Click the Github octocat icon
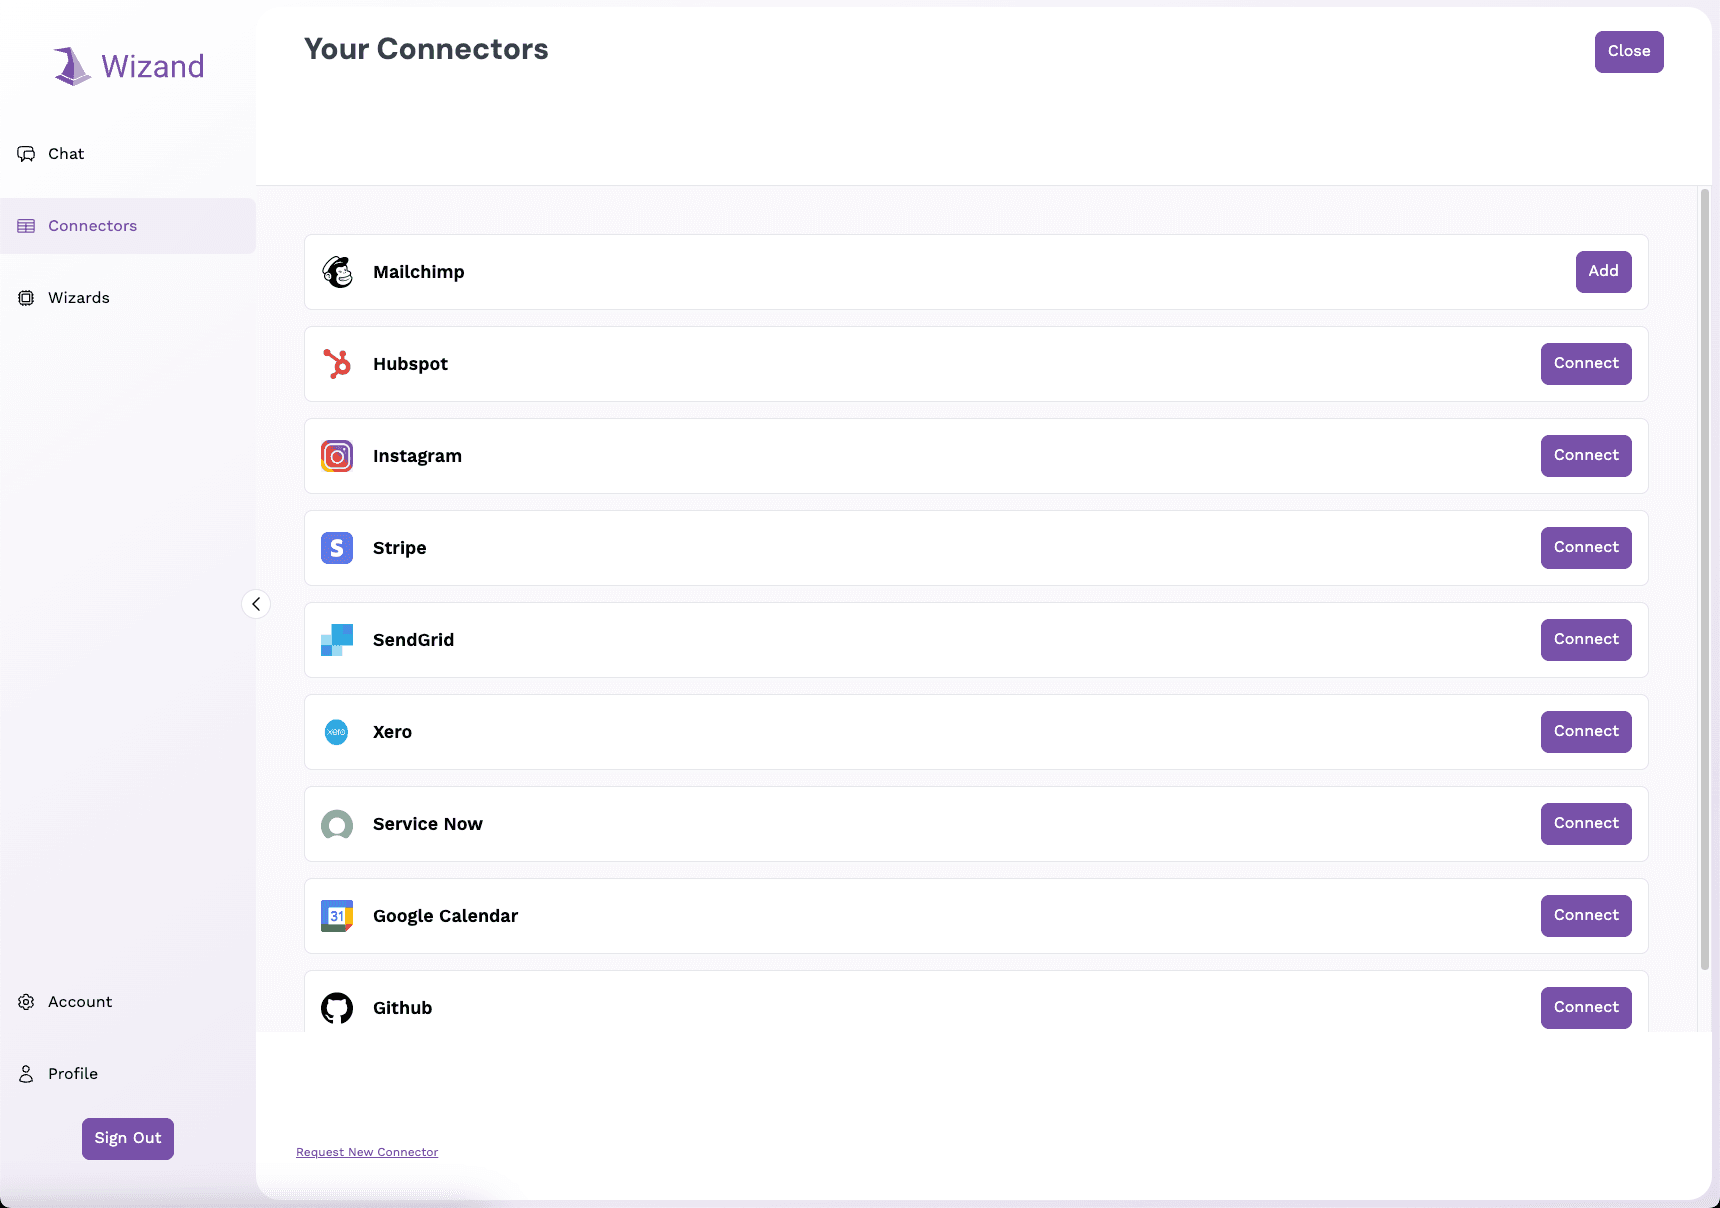Viewport: 1720px width, 1208px height. [337, 1008]
